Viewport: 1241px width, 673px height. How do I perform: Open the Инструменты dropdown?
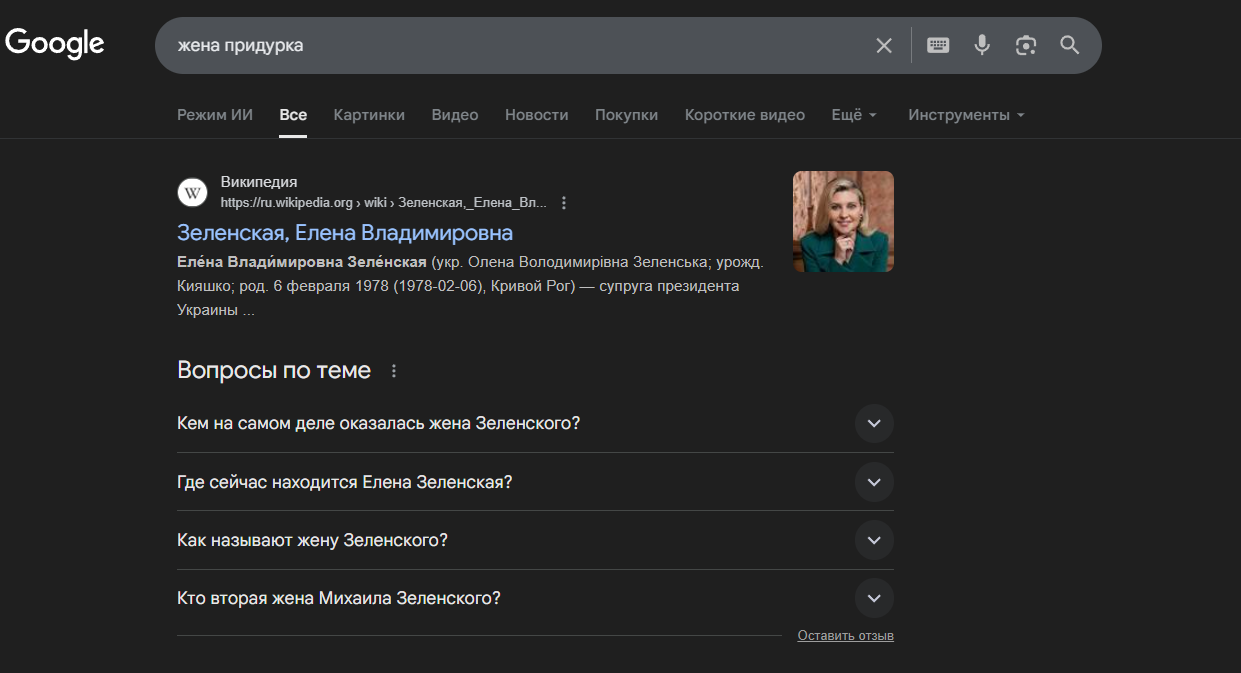click(x=966, y=115)
